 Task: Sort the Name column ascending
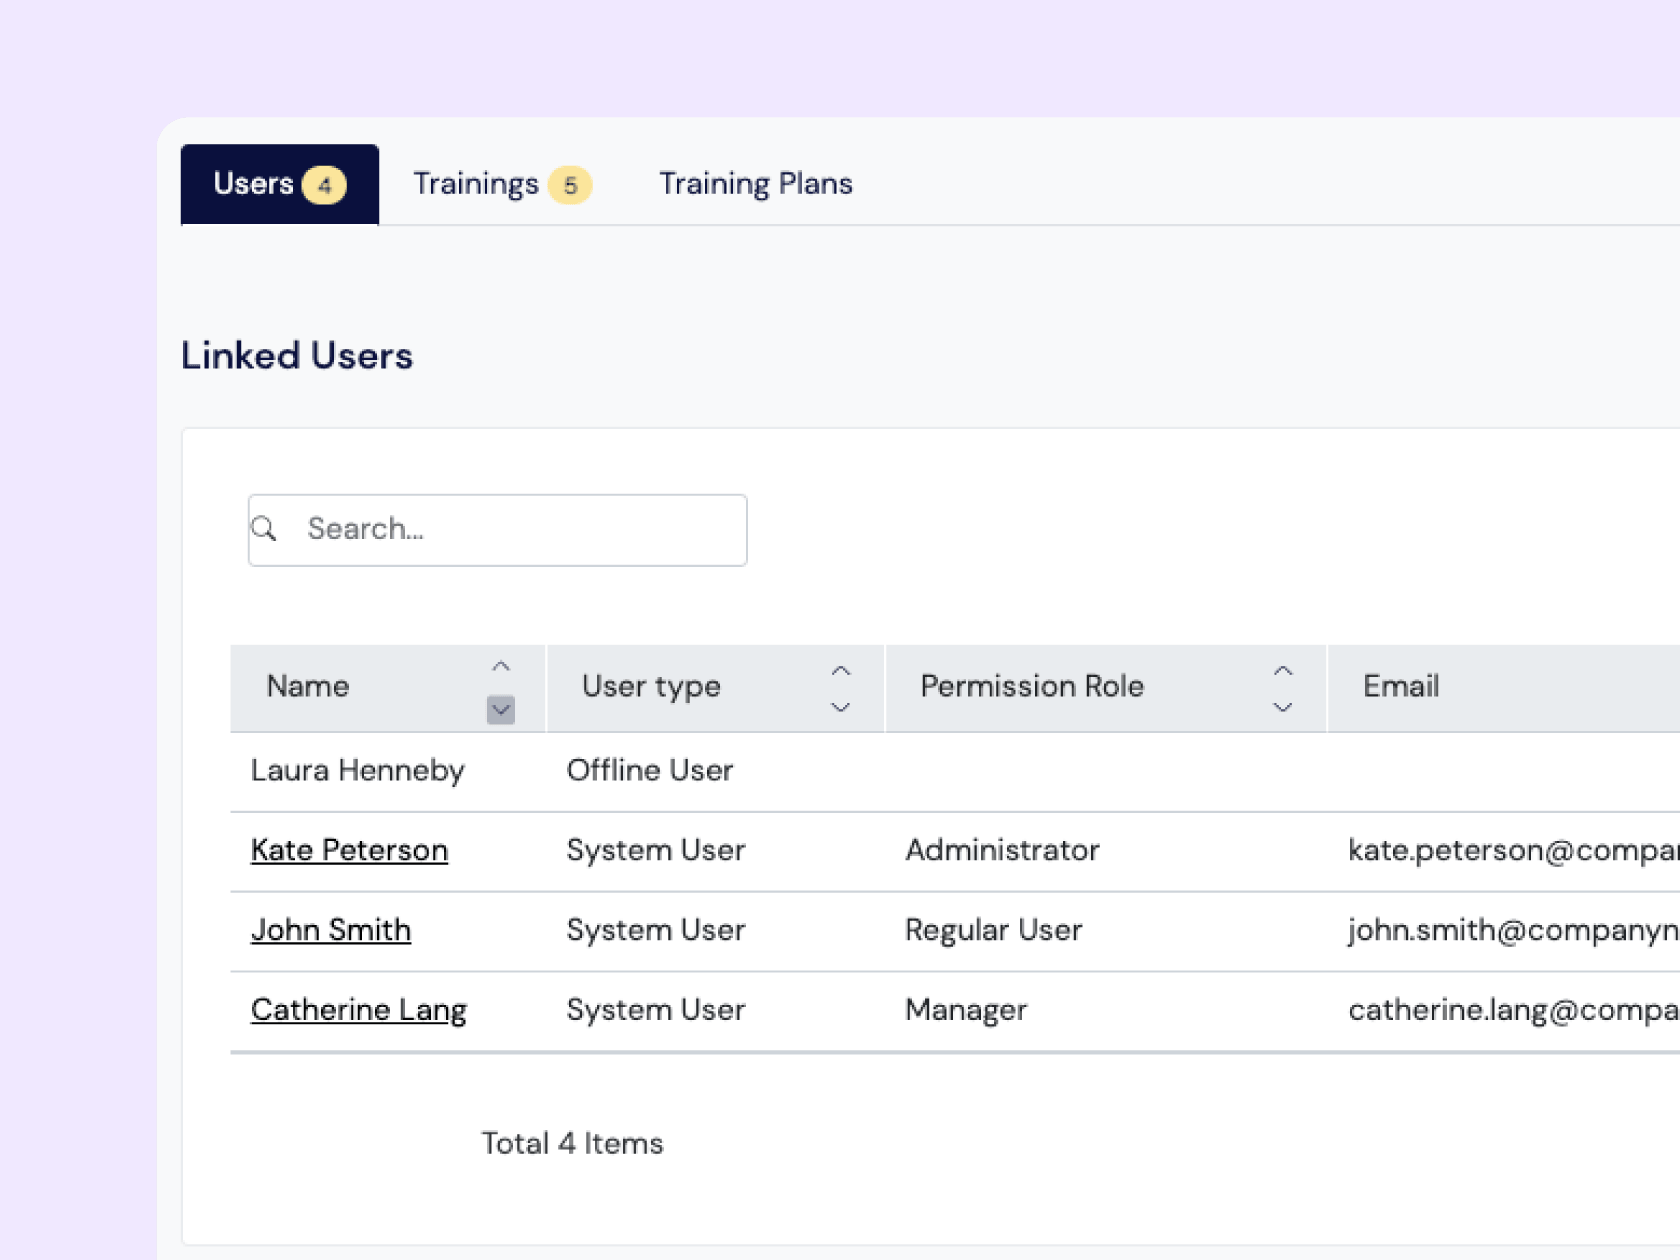500,665
